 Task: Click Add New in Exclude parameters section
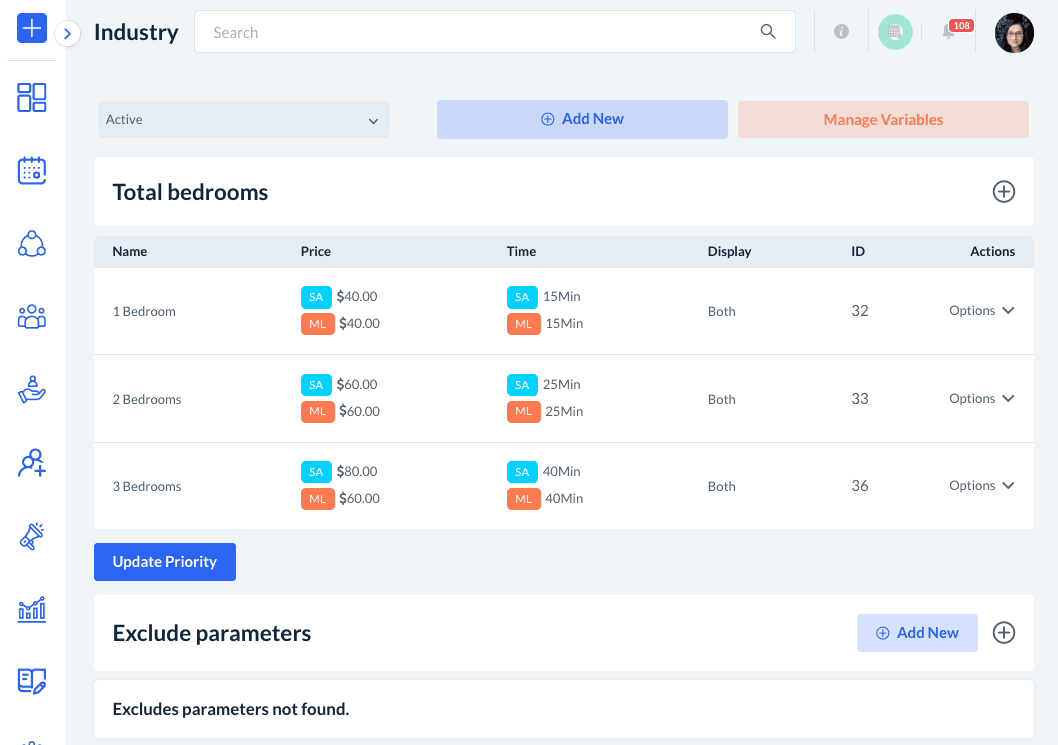click(x=917, y=633)
